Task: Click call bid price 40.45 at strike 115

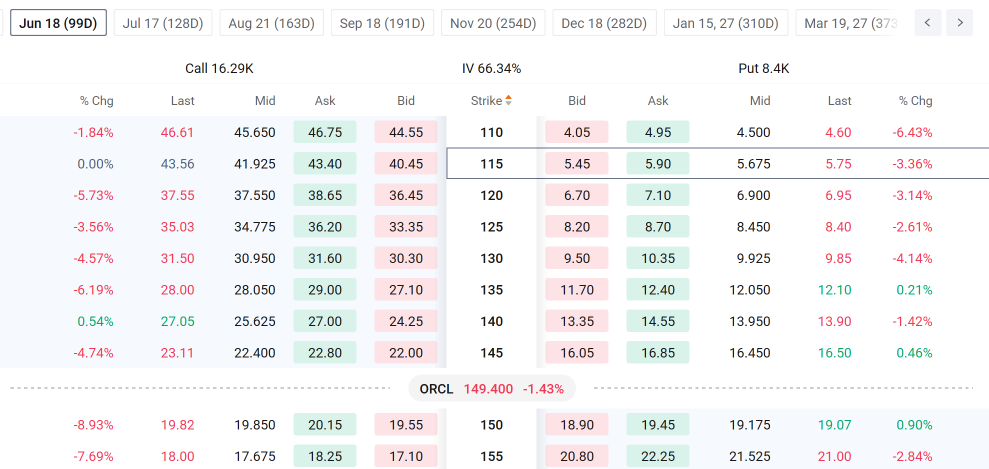Action: coord(406,164)
